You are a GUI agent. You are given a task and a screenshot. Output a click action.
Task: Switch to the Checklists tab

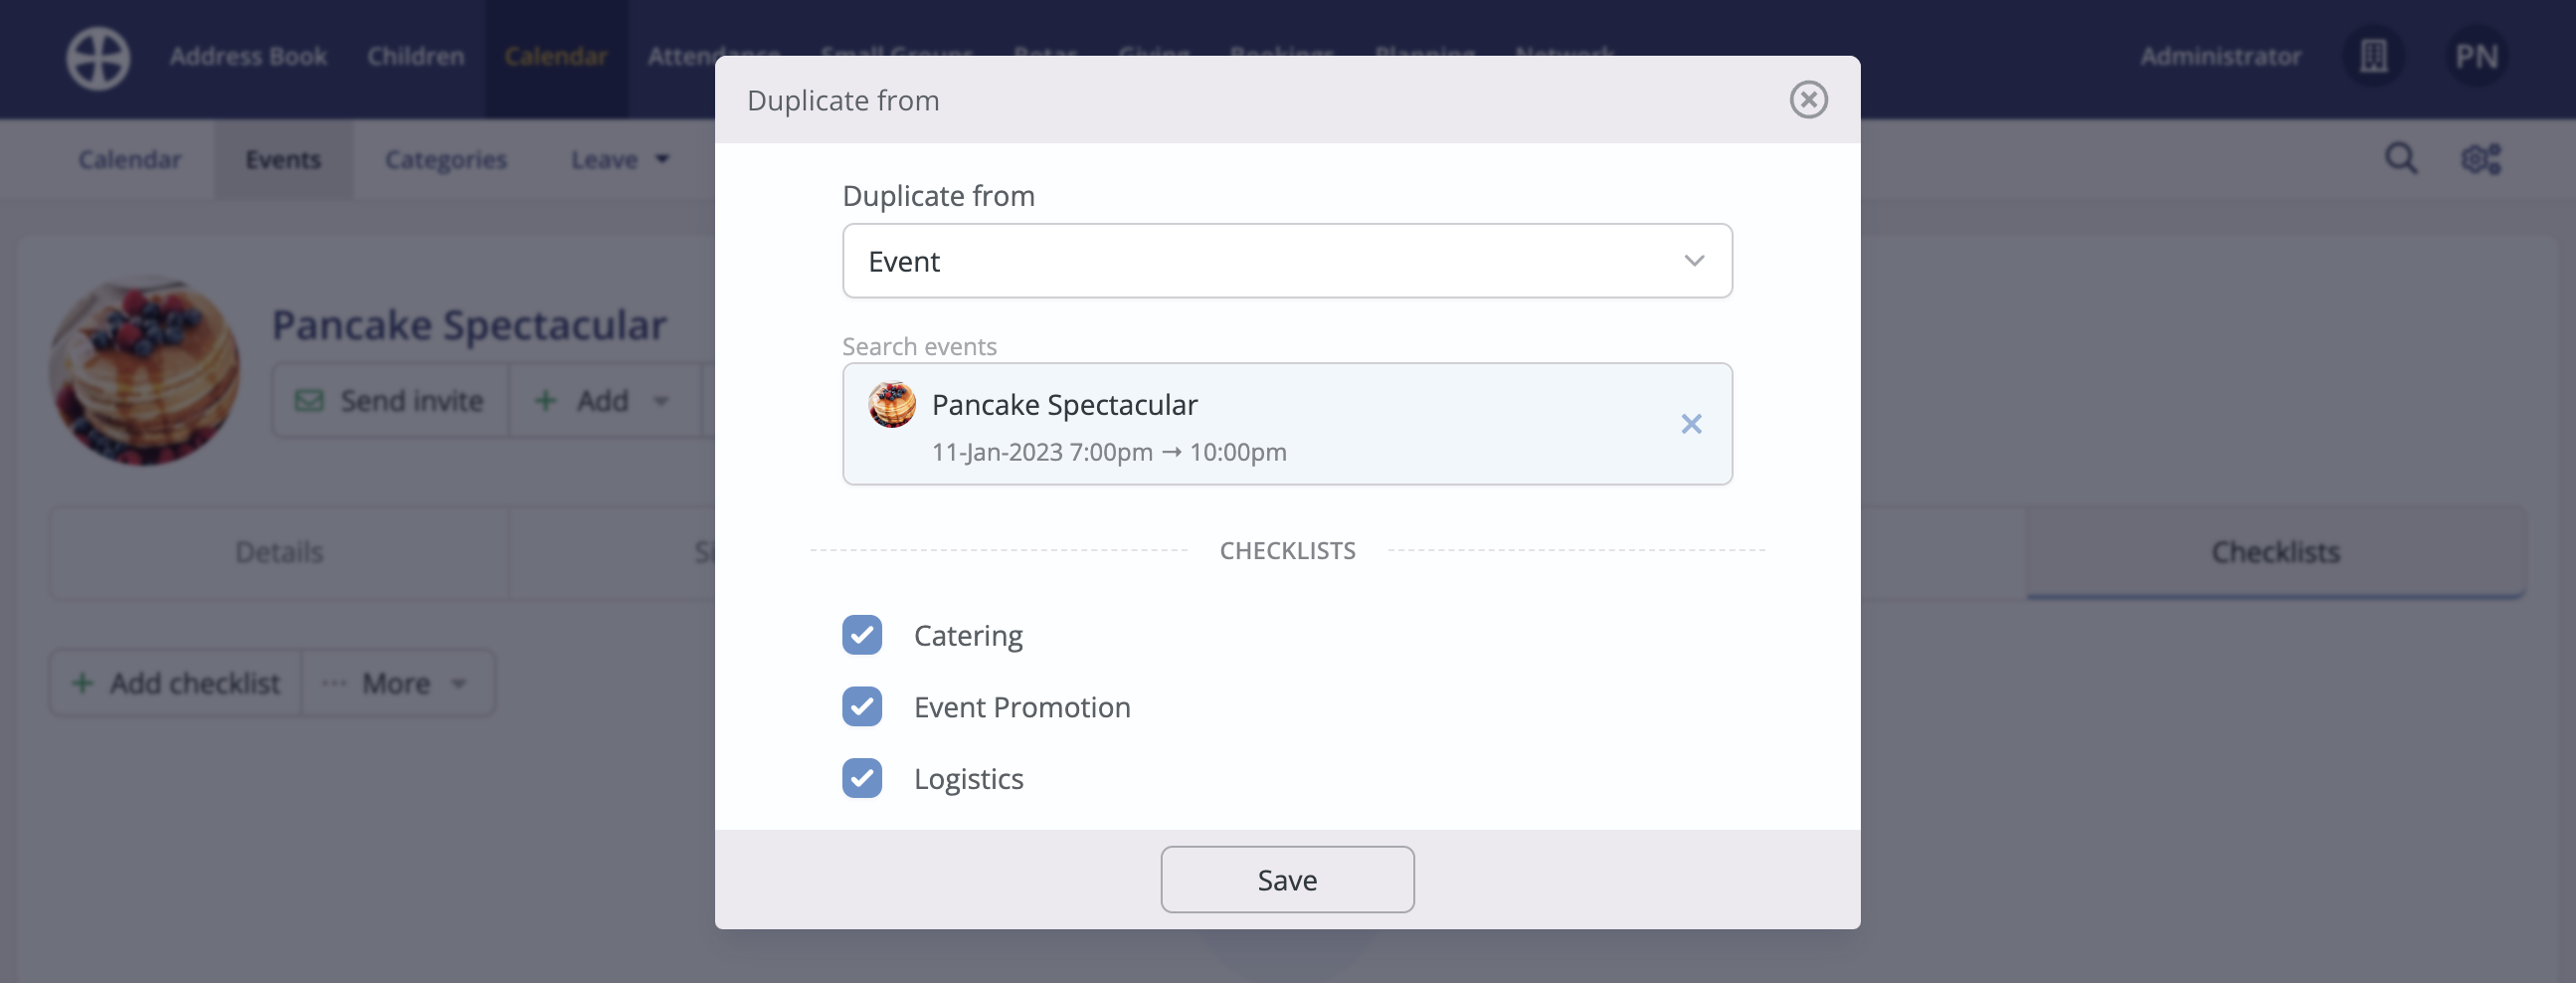(x=2275, y=552)
